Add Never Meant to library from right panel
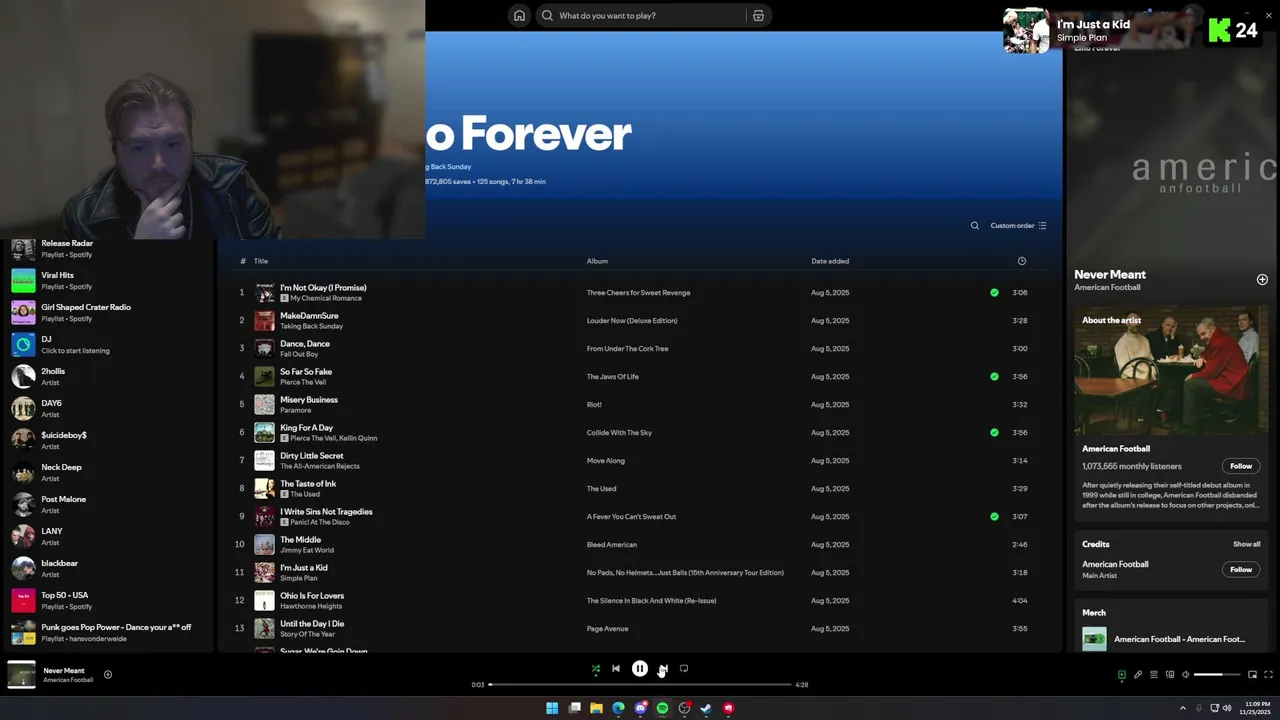Image resolution: width=1280 pixels, height=720 pixels. (x=1262, y=280)
